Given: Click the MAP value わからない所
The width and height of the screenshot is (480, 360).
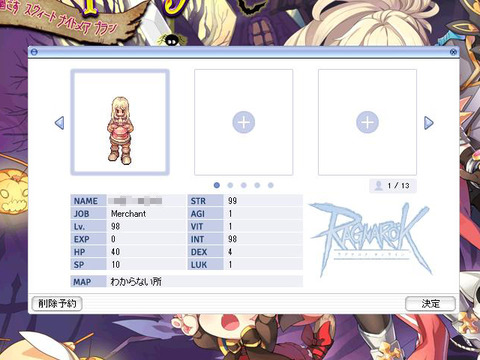Looking at the screenshot, I should (136, 282).
